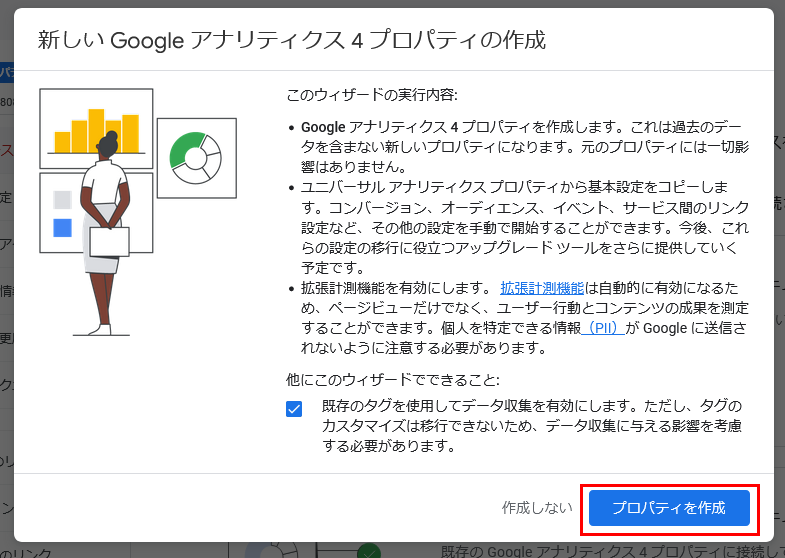Viewport: 785px width, 558px height.
Task: Click the white tablet held by the woman
Action: 109,242
